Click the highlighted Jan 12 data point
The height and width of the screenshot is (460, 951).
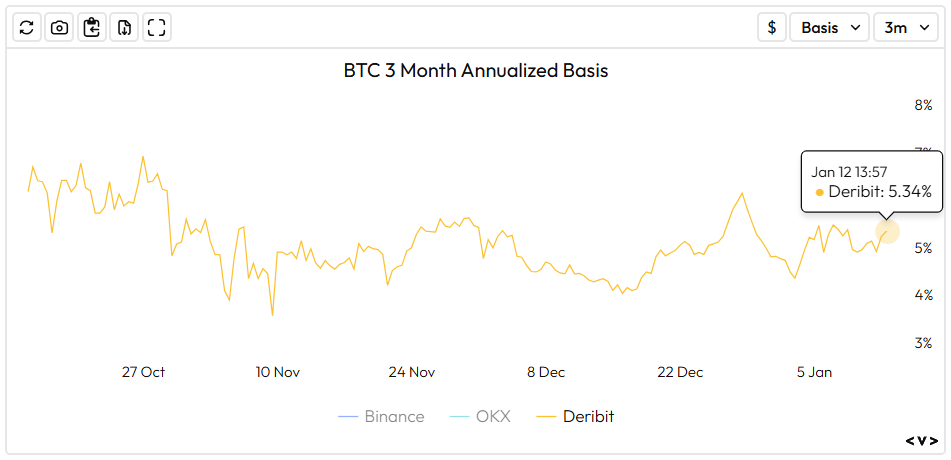point(887,232)
